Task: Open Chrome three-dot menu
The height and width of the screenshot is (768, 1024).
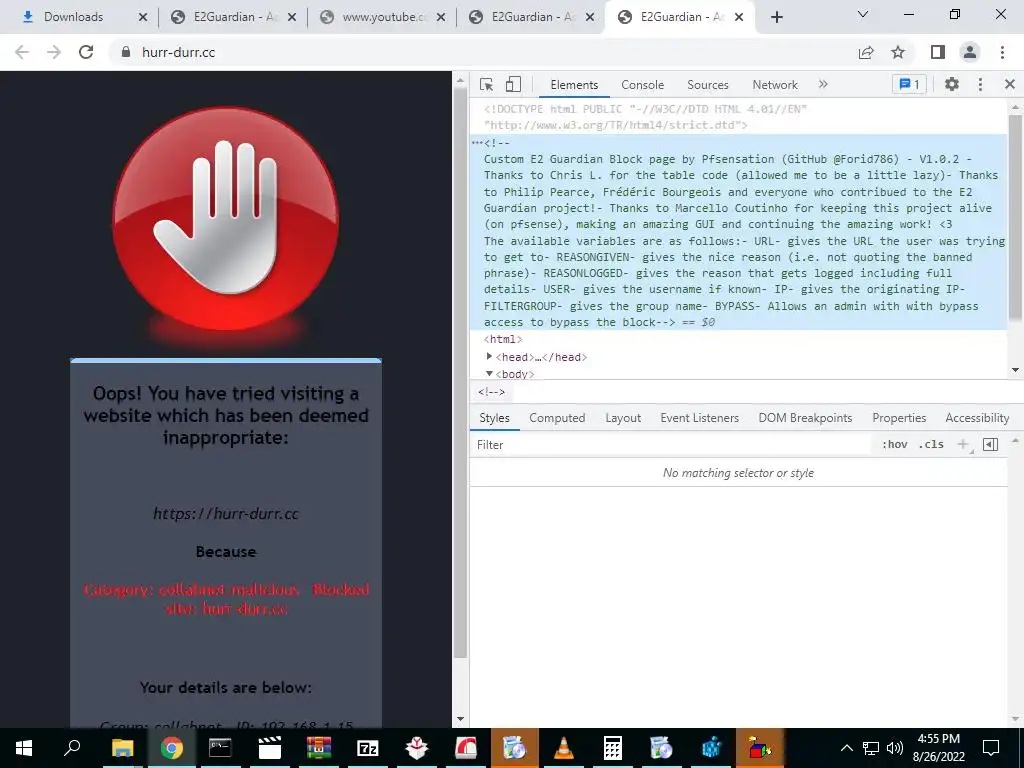Action: (1002, 52)
